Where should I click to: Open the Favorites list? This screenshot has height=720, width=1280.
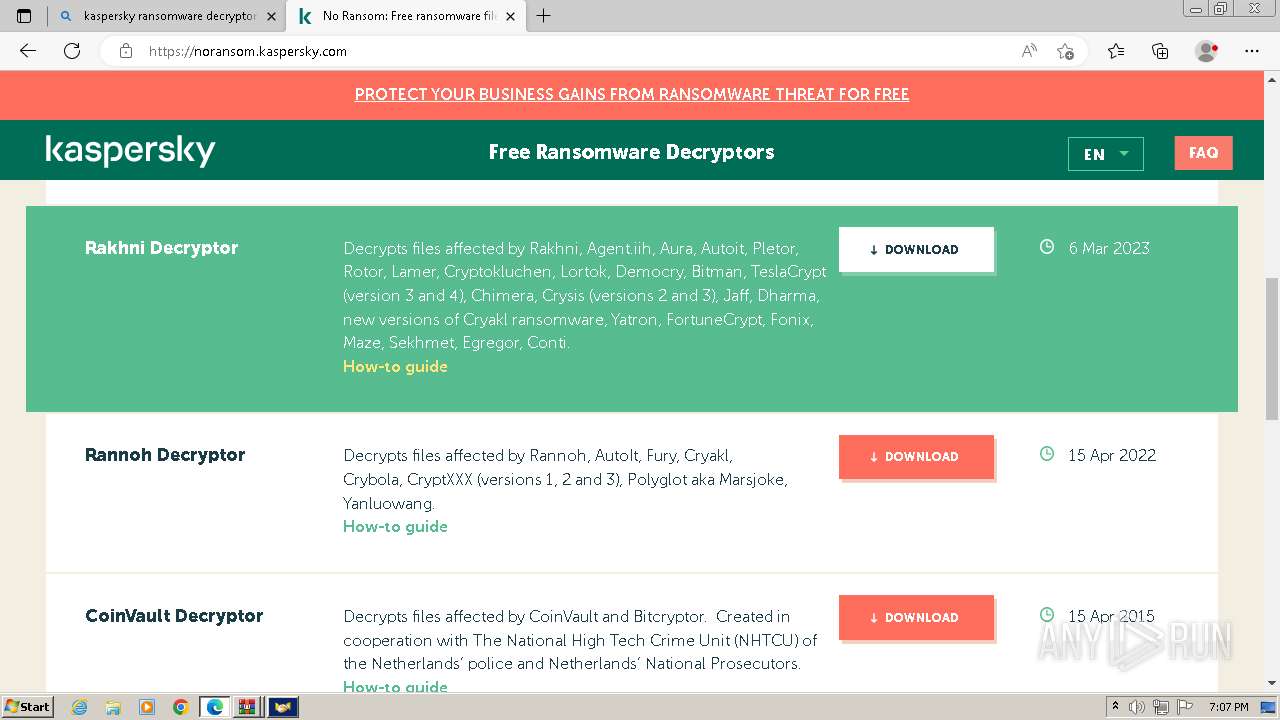click(x=1116, y=51)
